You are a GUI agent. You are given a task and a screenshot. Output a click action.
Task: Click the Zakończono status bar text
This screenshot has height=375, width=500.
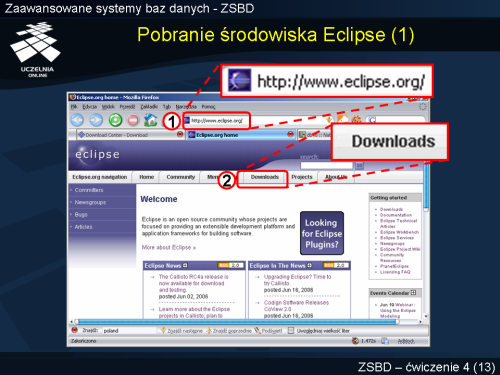[x=83, y=341]
